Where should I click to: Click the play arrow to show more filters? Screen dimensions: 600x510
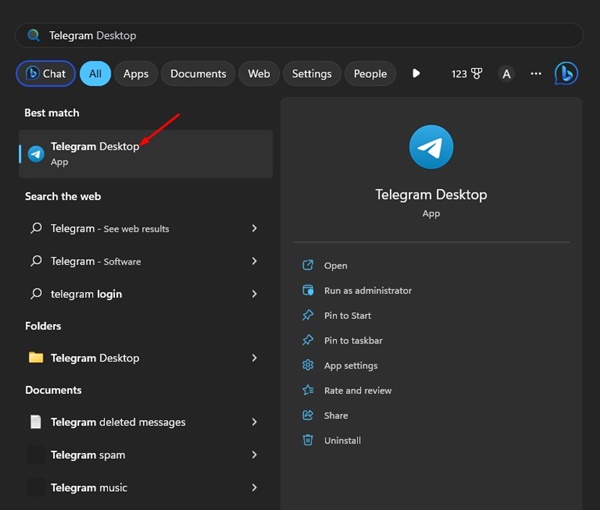(x=416, y=73)
